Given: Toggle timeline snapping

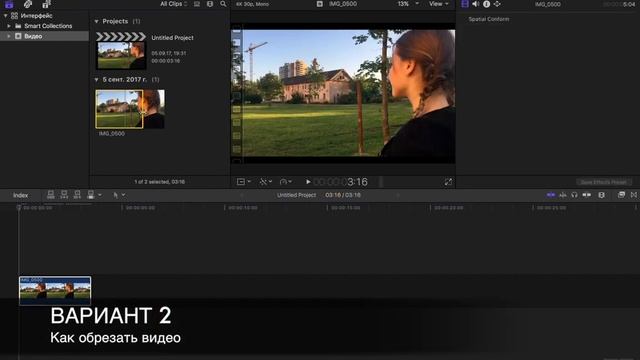Looking at the screenshot, I should pyautogui.click(x=587, y=196).
